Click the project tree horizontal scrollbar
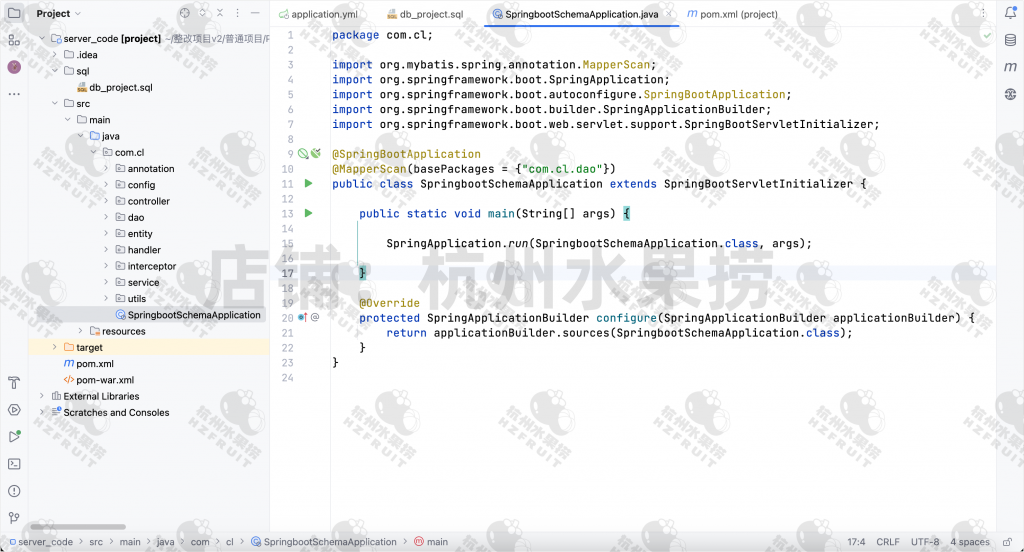Viewport: 1024px width, 552px height. (x=78, y=527)
